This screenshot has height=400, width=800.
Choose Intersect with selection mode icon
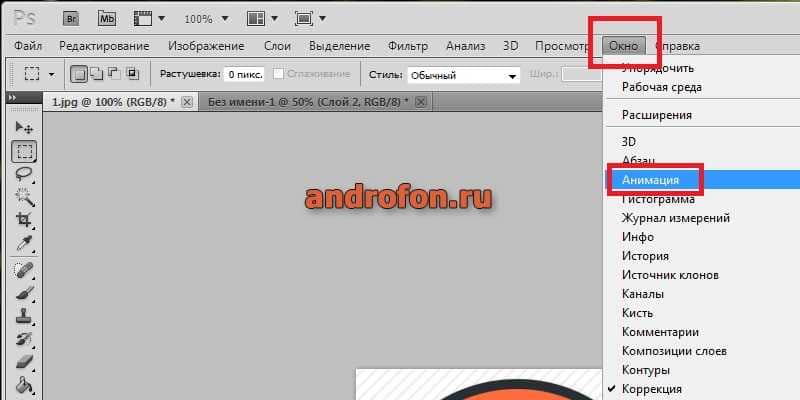click(132, 74)
